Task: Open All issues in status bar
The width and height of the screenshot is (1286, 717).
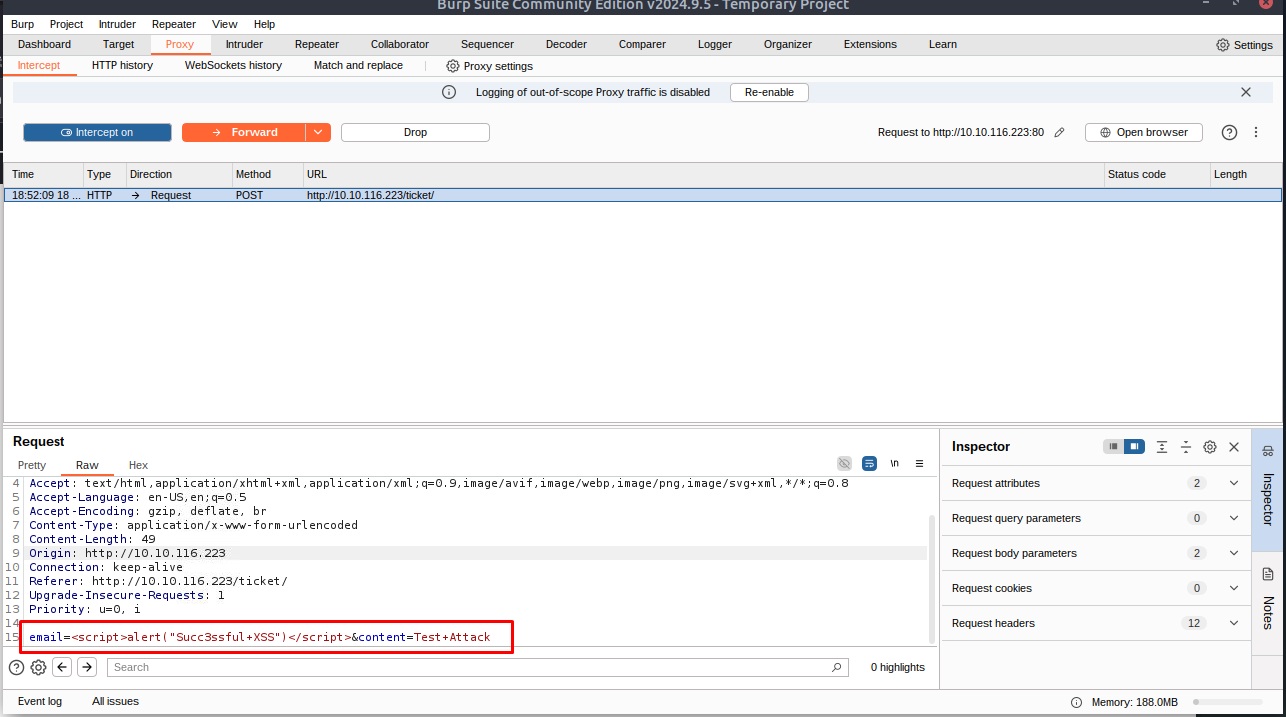Action: coord(115,702)
